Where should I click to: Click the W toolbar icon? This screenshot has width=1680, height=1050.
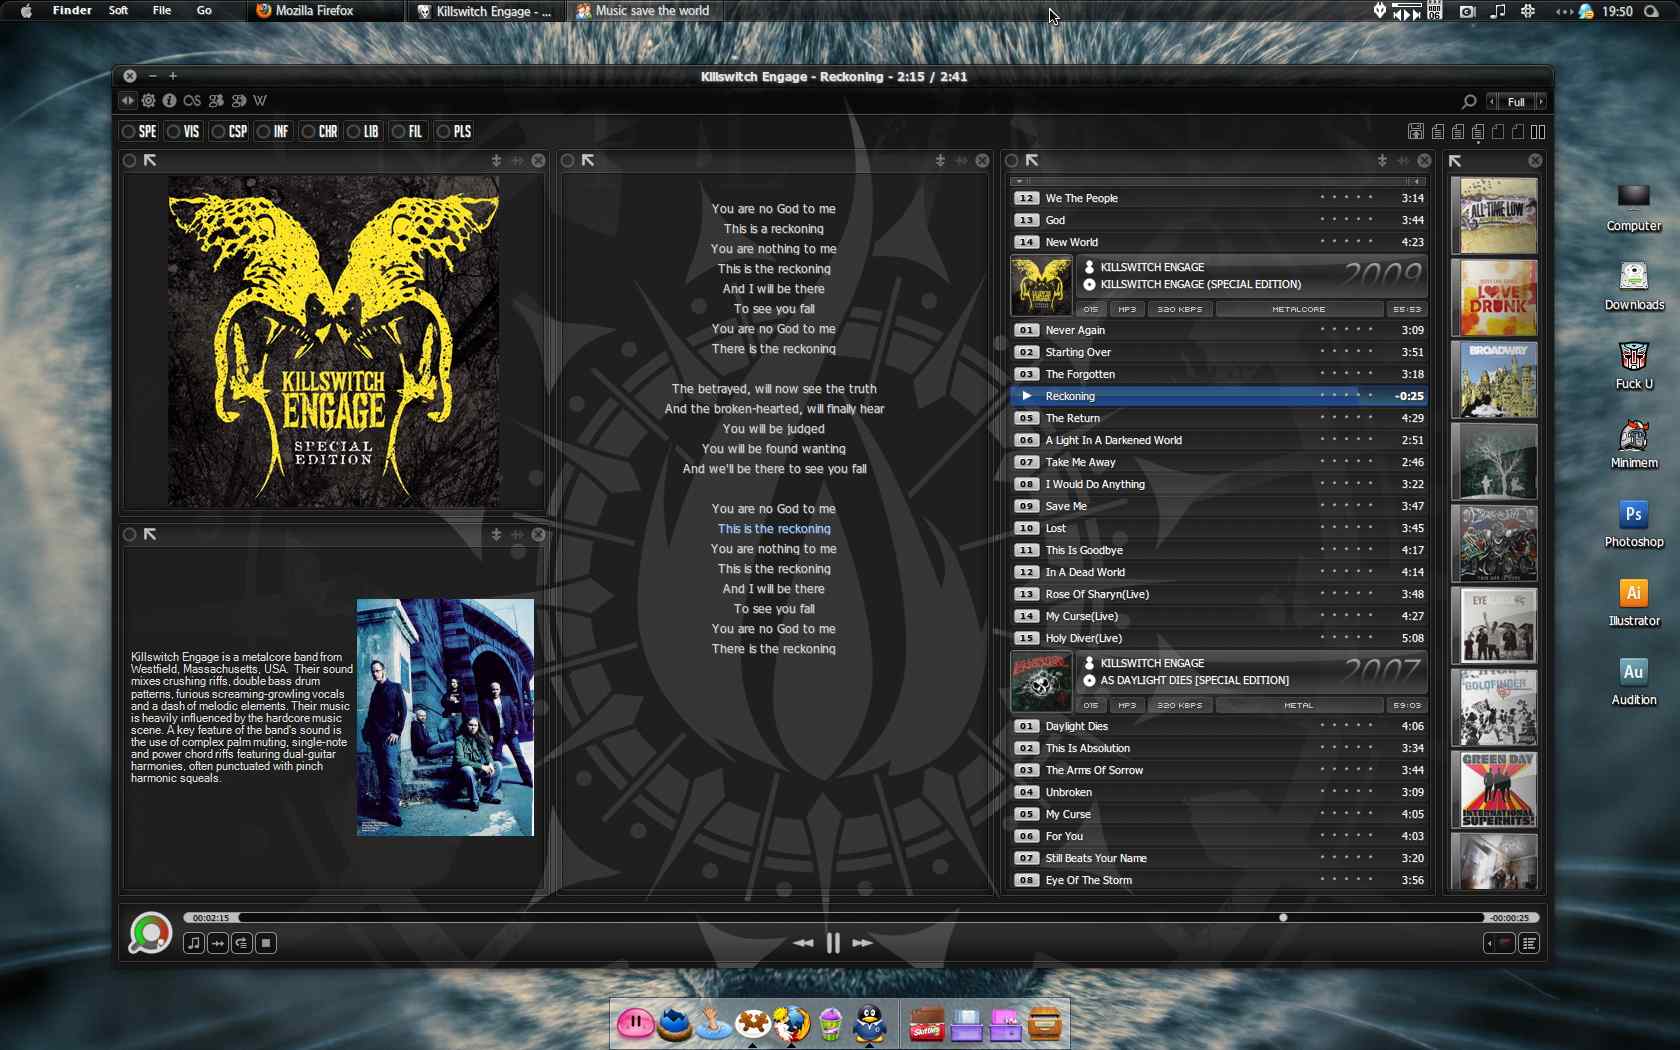[260, 101]
